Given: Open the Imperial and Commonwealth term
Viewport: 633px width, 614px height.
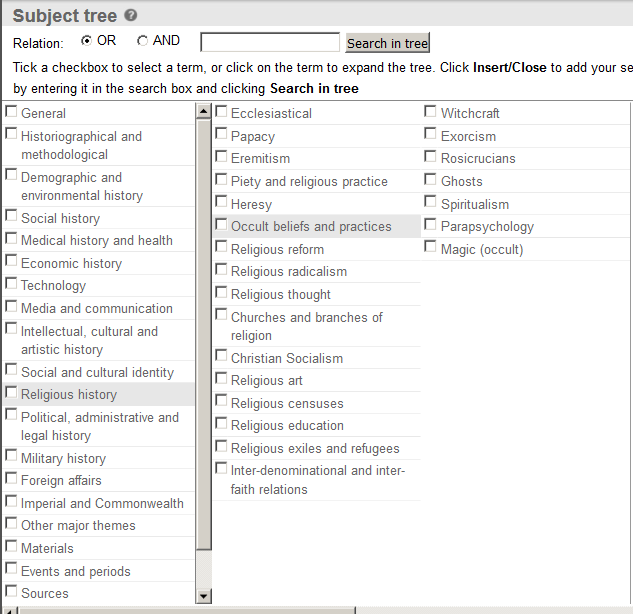Looking at the screenshot, I should [102, 503].
